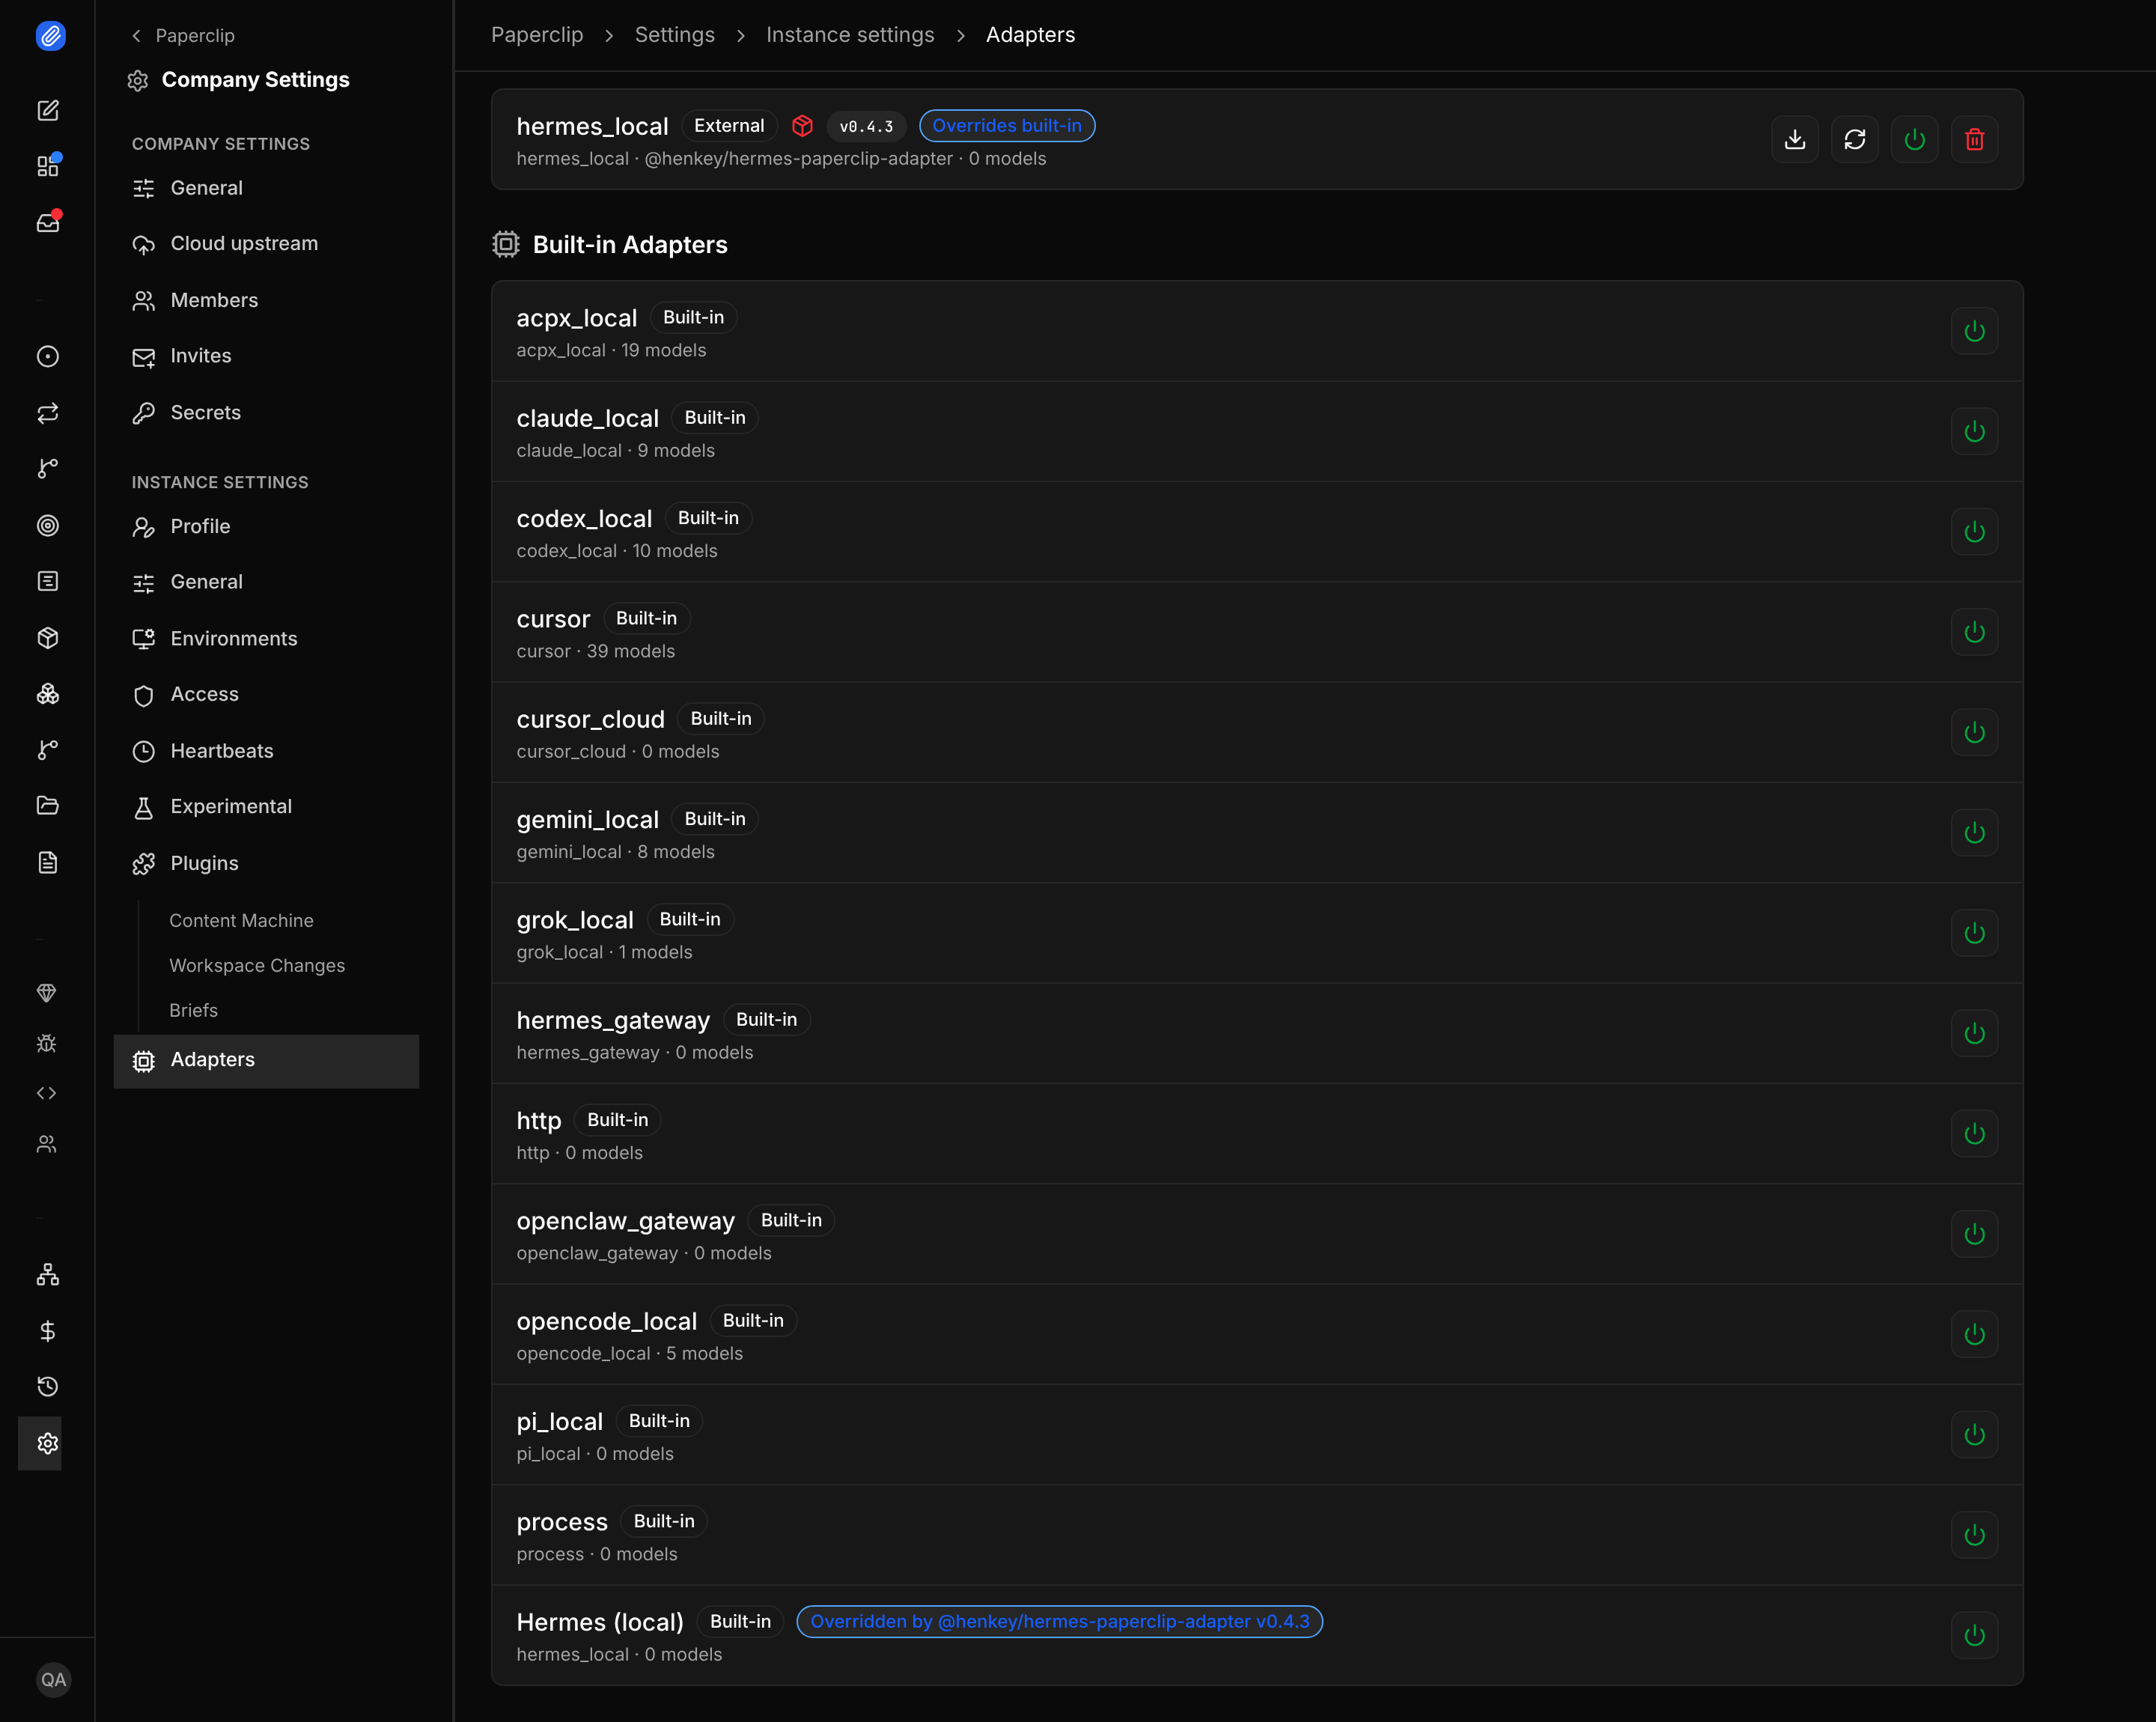The height and width of the screenshot is (1722, 2156).
Task: Toggle power for external hermes_local adapter
Action: [x=1915, y=140]
